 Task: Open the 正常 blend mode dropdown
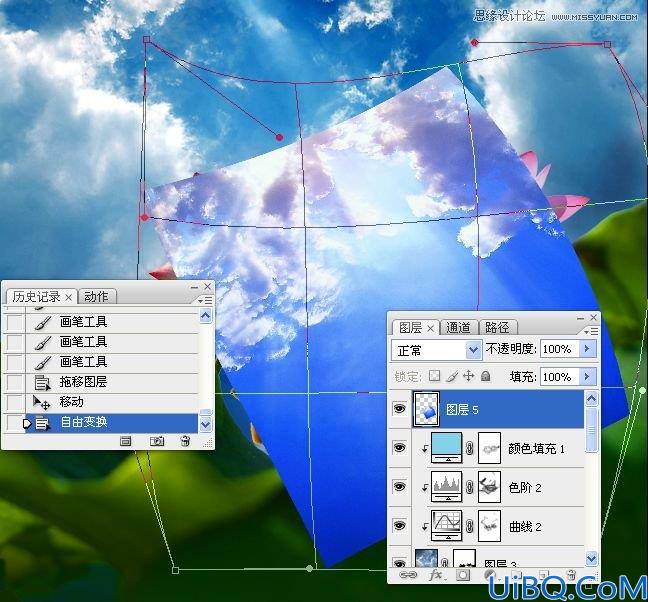pyautogui.click(x=473, y=350)
